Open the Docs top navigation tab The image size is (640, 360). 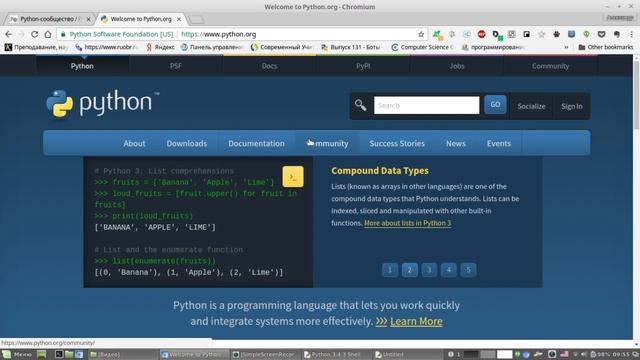click(x=269, y=66)
